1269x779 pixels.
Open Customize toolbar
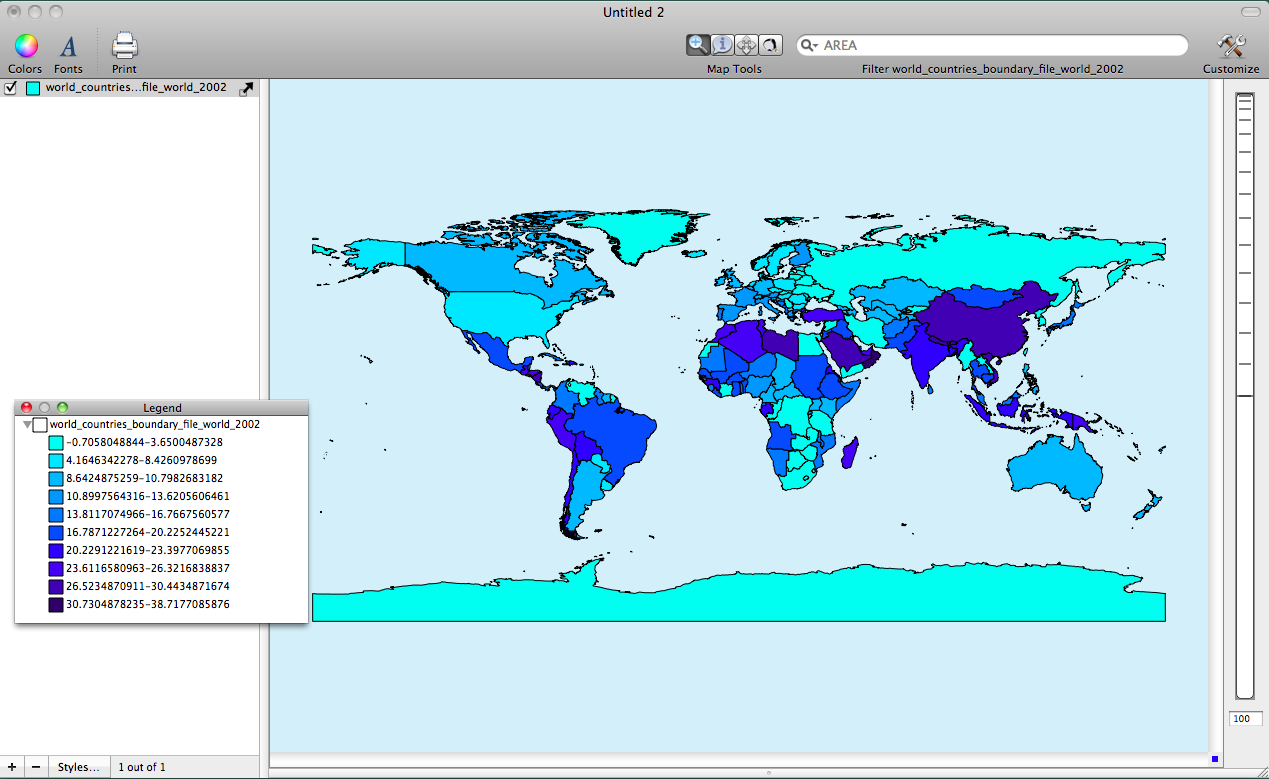coord(1231,46)
